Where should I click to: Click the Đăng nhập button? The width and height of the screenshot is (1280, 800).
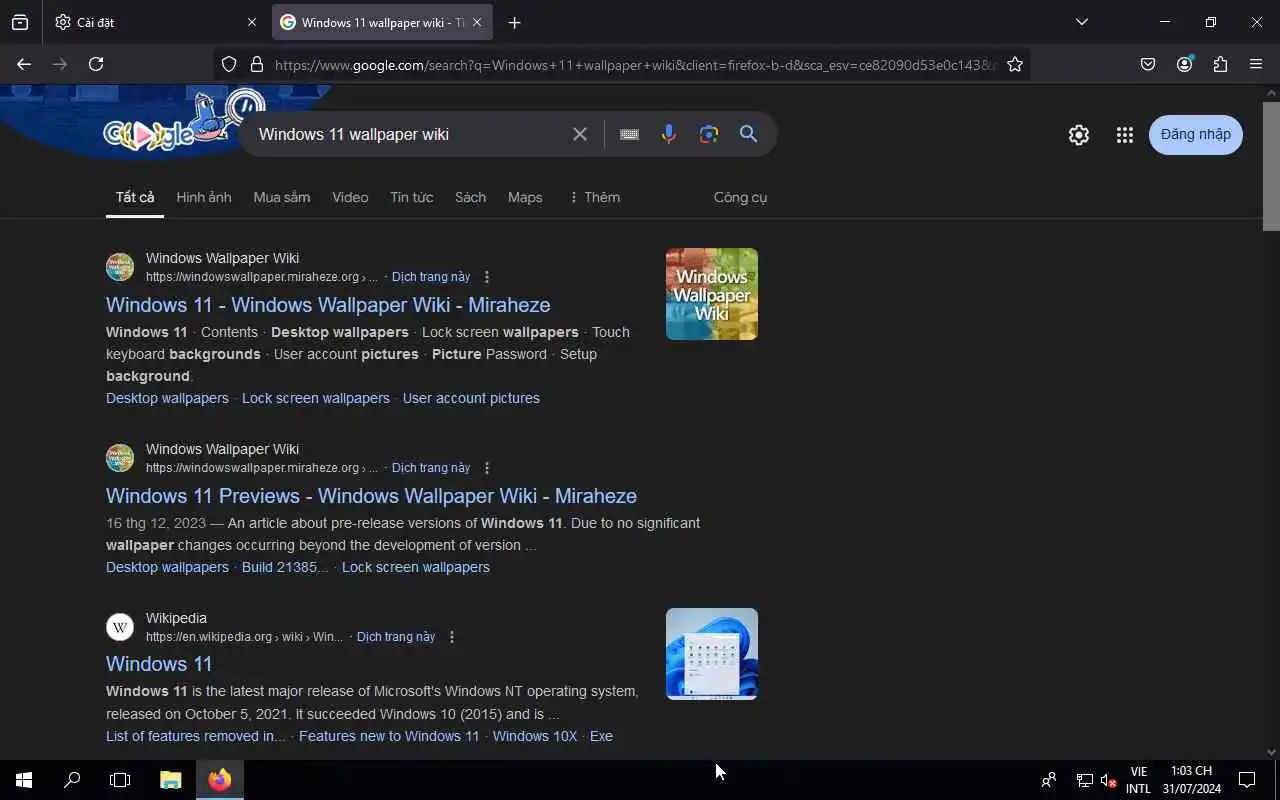click(1196, 135)
